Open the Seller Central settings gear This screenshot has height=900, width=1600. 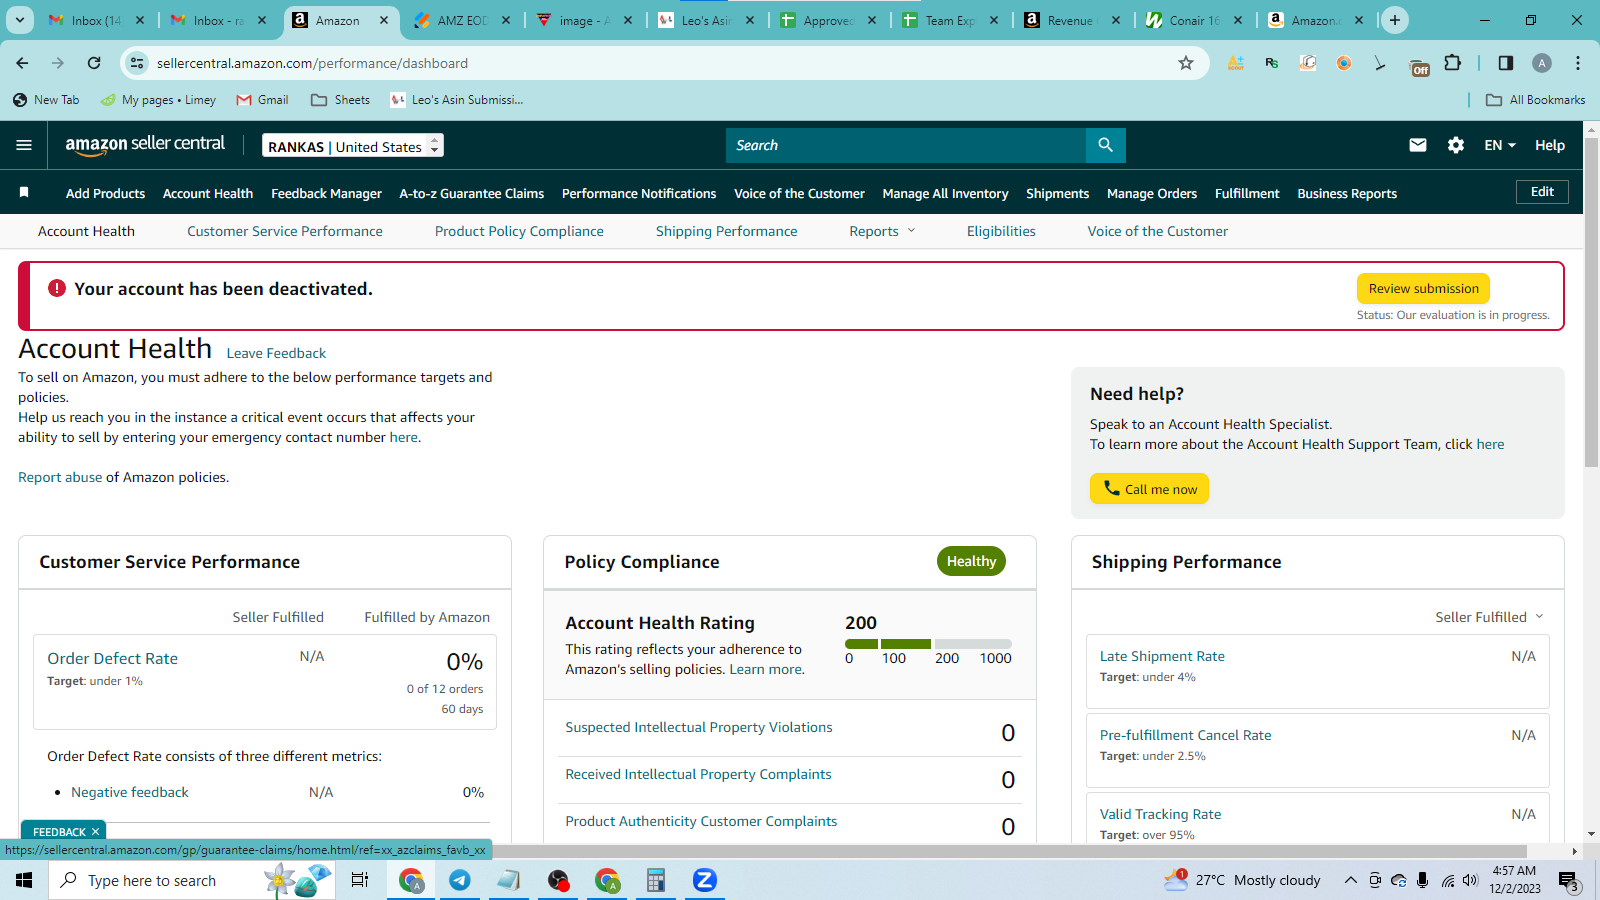1456,145
